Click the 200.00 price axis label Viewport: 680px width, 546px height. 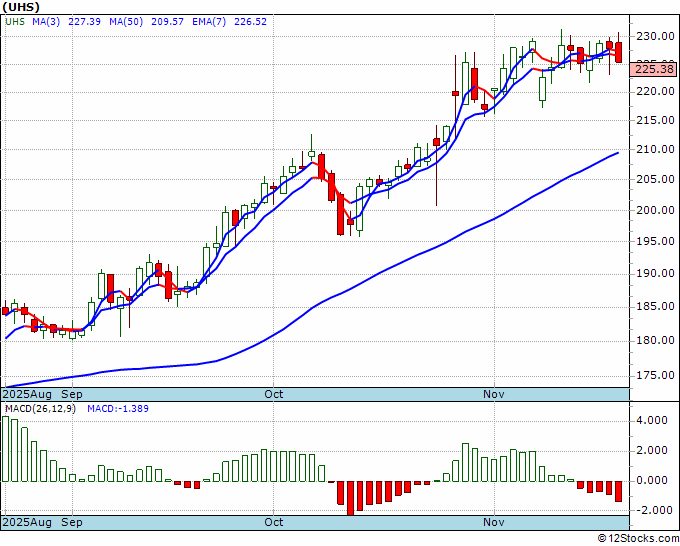[655, 210]
